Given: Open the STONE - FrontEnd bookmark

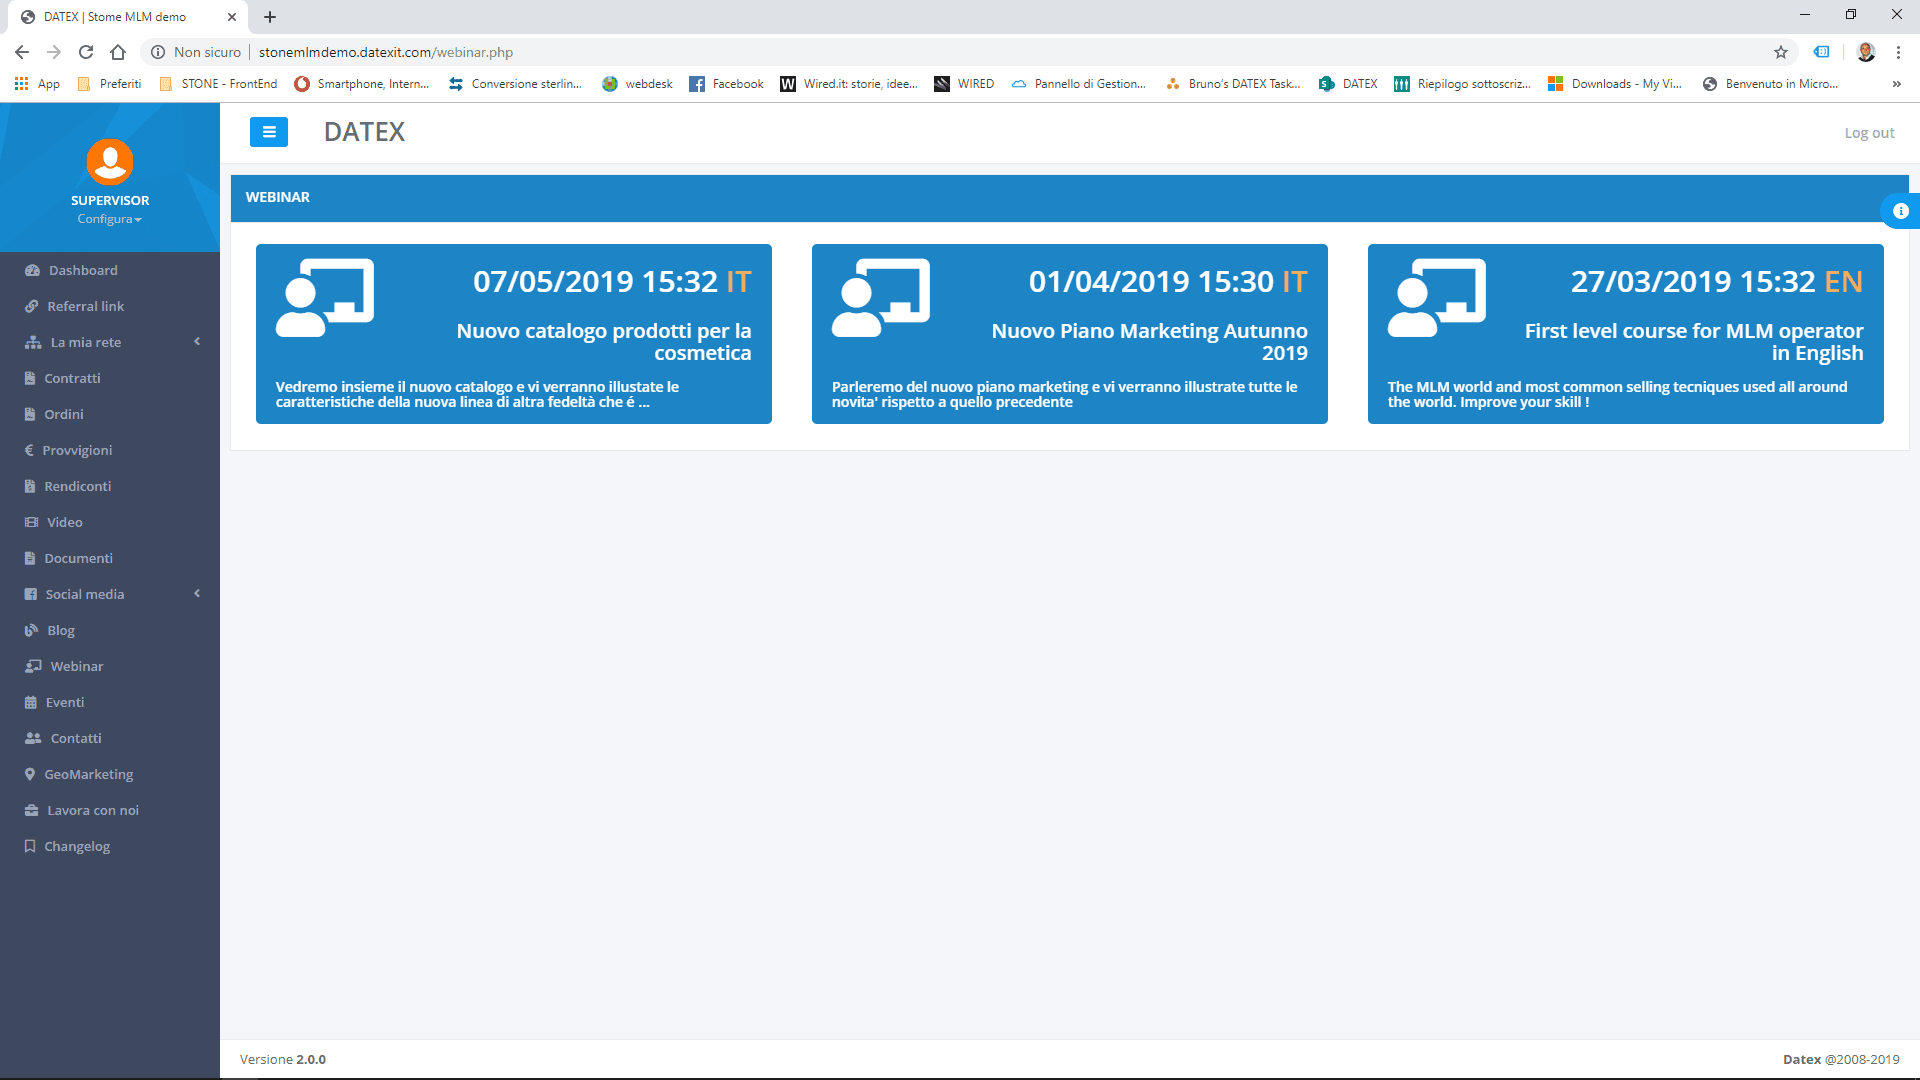Looking at the screenshot, I should (x=218, y=84).
